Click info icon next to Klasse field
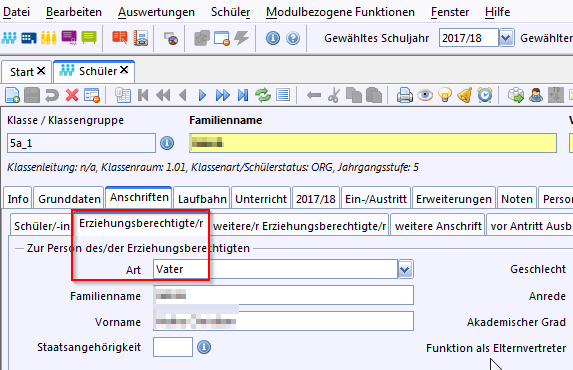This screenshot has width=573, height=370. [167, 143]
